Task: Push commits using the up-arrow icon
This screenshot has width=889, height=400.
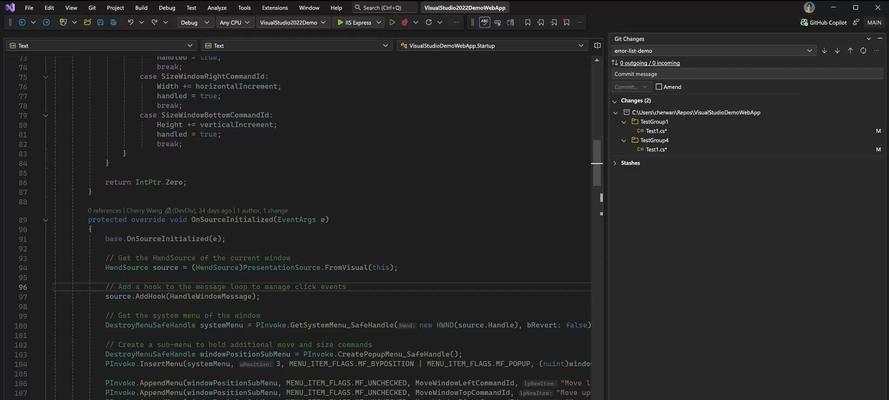Action: point(850,50)
